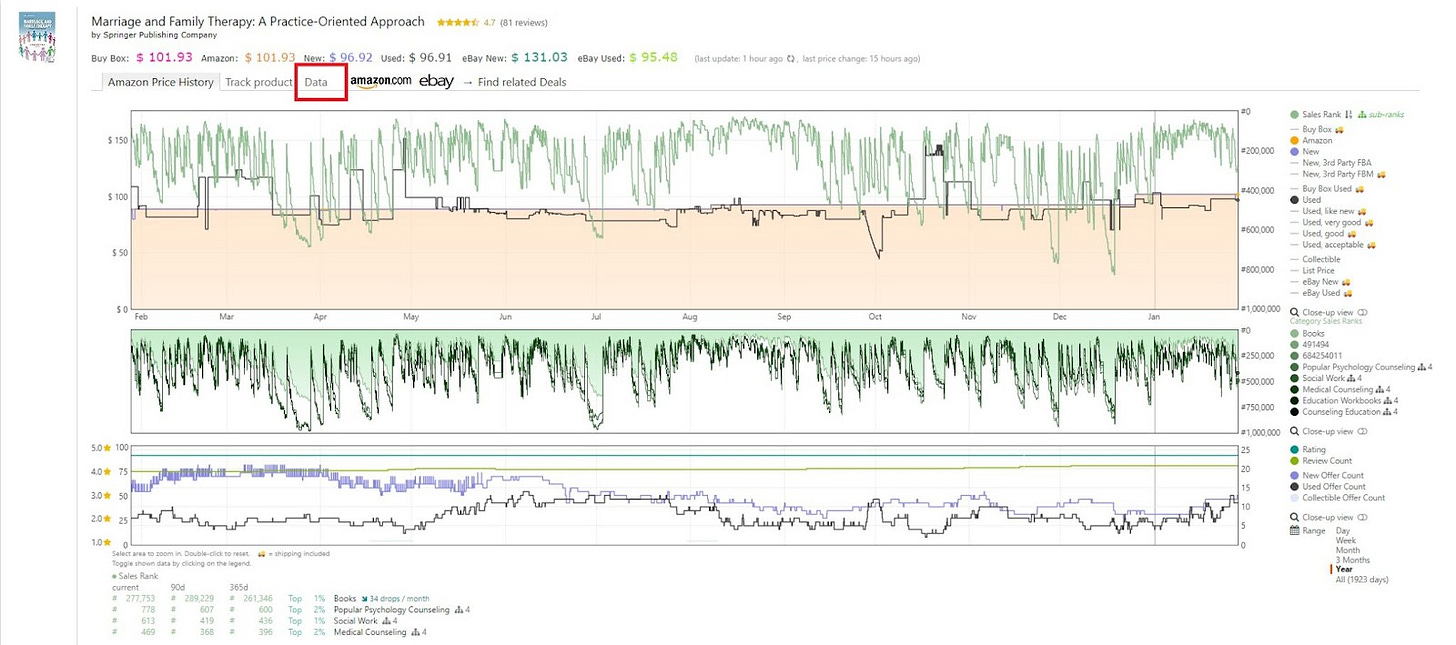Toggle the New price series
The width and height of the screenshot is (1456, 645).
click(x=1304, y=152)
